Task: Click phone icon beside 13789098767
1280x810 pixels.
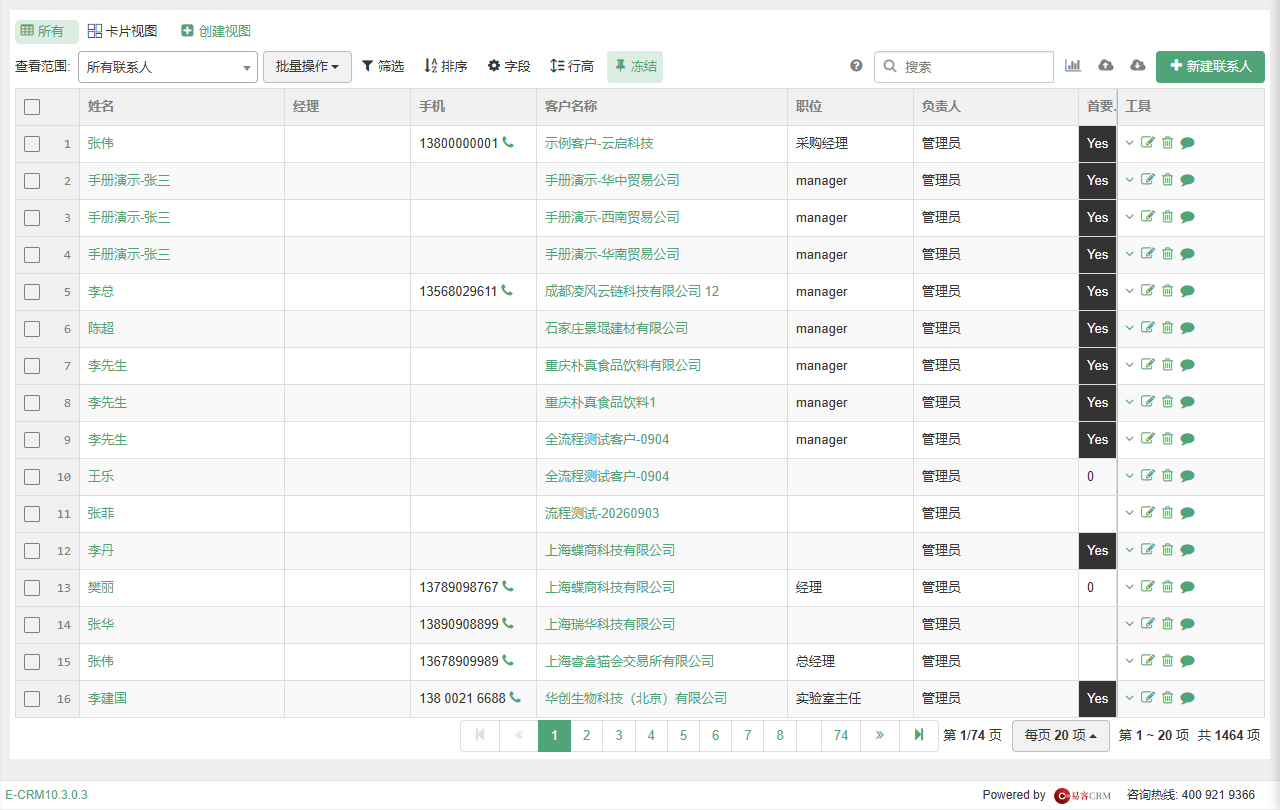Action: pos(508,587)
